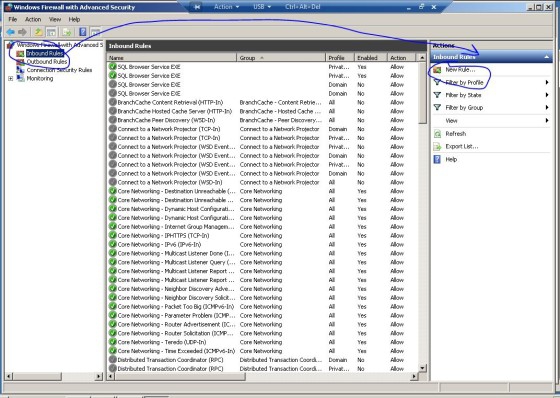
Task: Click the Help icon in Actions pane
Action: click(x=437, y=159)
